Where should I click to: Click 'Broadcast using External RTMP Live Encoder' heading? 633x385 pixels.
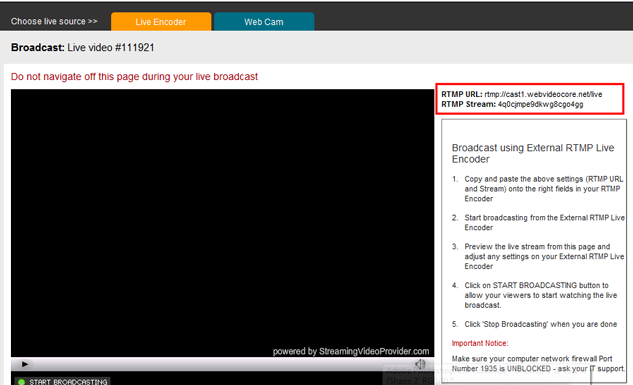click(533, 153)
